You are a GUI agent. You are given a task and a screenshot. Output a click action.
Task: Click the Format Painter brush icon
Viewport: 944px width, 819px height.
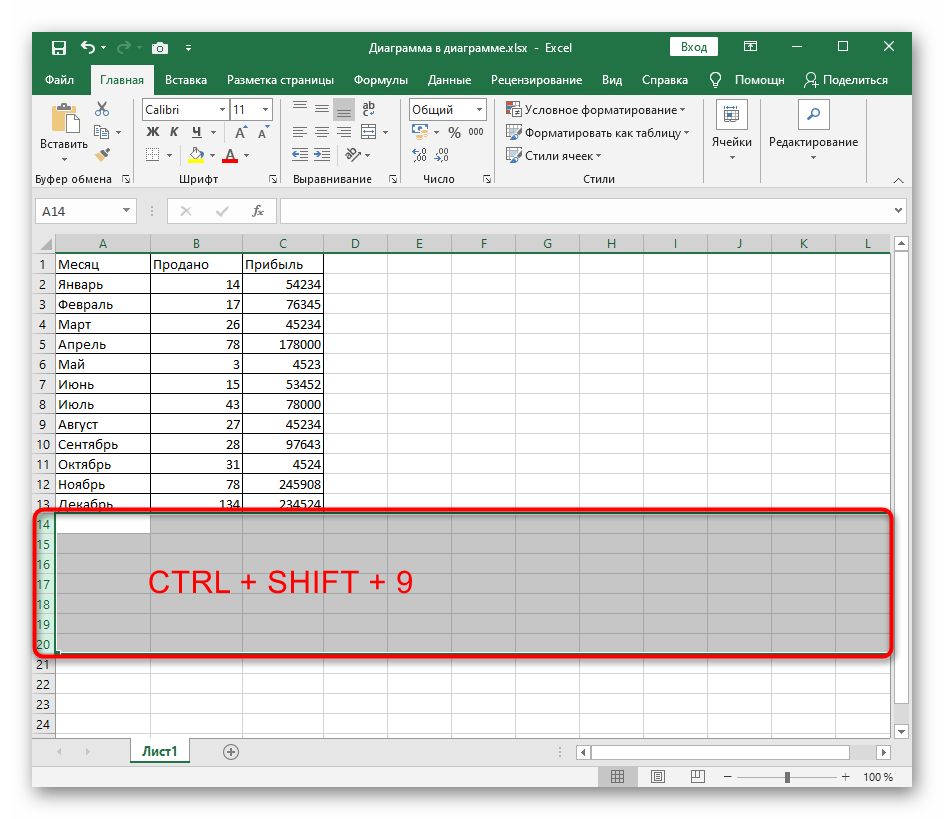point(102,154)
